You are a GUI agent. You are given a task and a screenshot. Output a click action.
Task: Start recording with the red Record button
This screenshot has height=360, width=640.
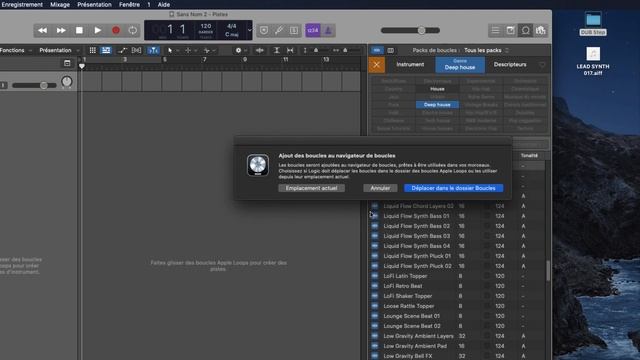coord(116,31)
